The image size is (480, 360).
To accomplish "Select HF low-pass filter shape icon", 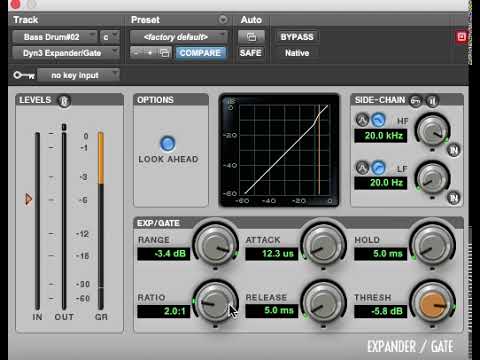I will [378, 120].
